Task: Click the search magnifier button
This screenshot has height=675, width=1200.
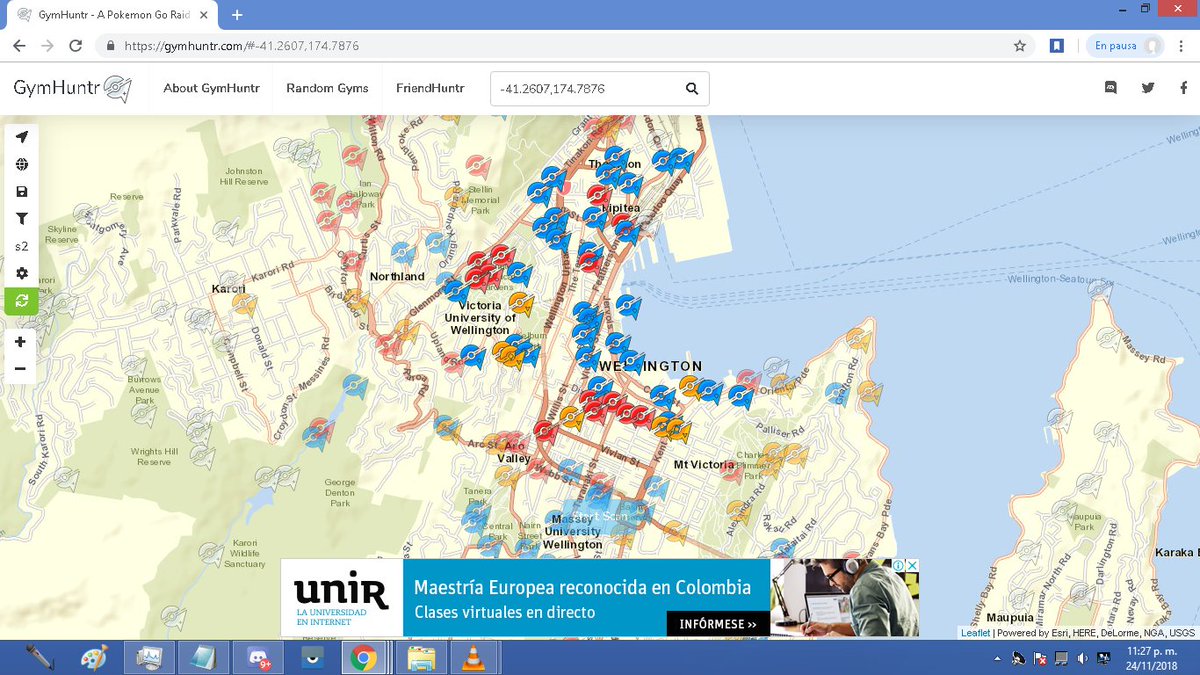Action: click(692, 88)
